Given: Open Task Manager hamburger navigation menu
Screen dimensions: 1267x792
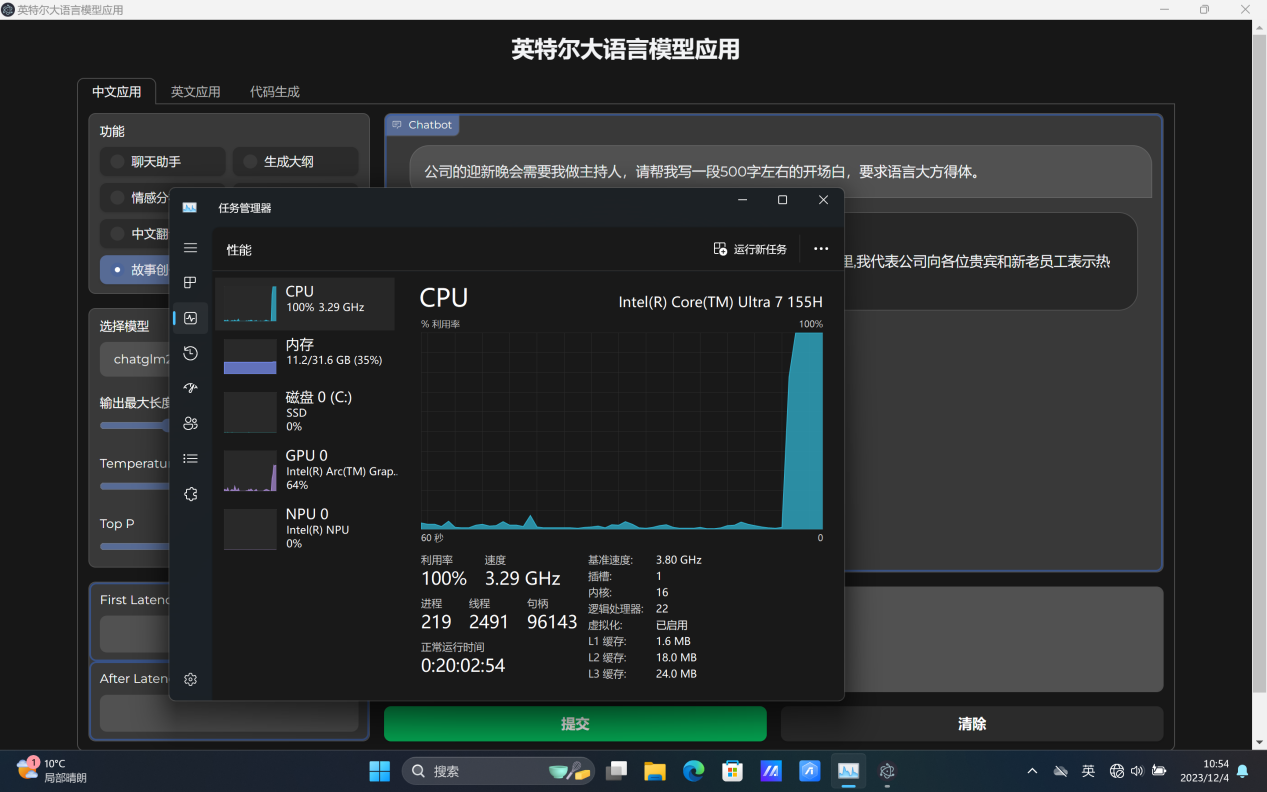Looking at the screenshot, I should pyautogui.click(x=190, y=248).
